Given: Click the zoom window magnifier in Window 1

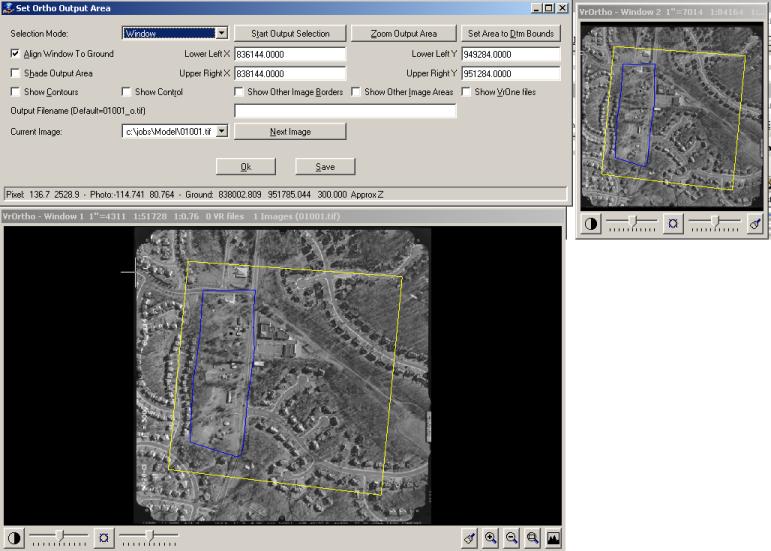Looking at the screenshot, I should [x=533, y=538].
